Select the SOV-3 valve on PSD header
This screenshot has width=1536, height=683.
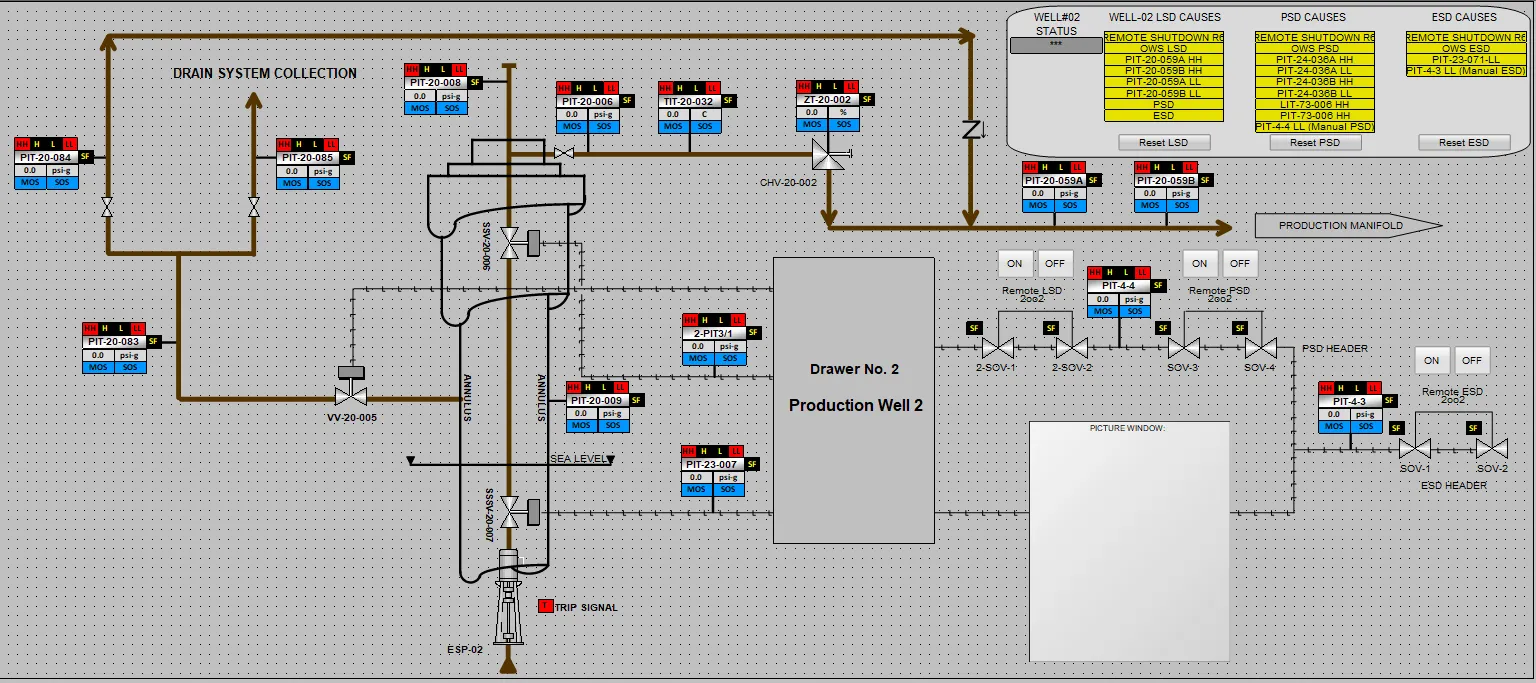(x=1184, y=348)
